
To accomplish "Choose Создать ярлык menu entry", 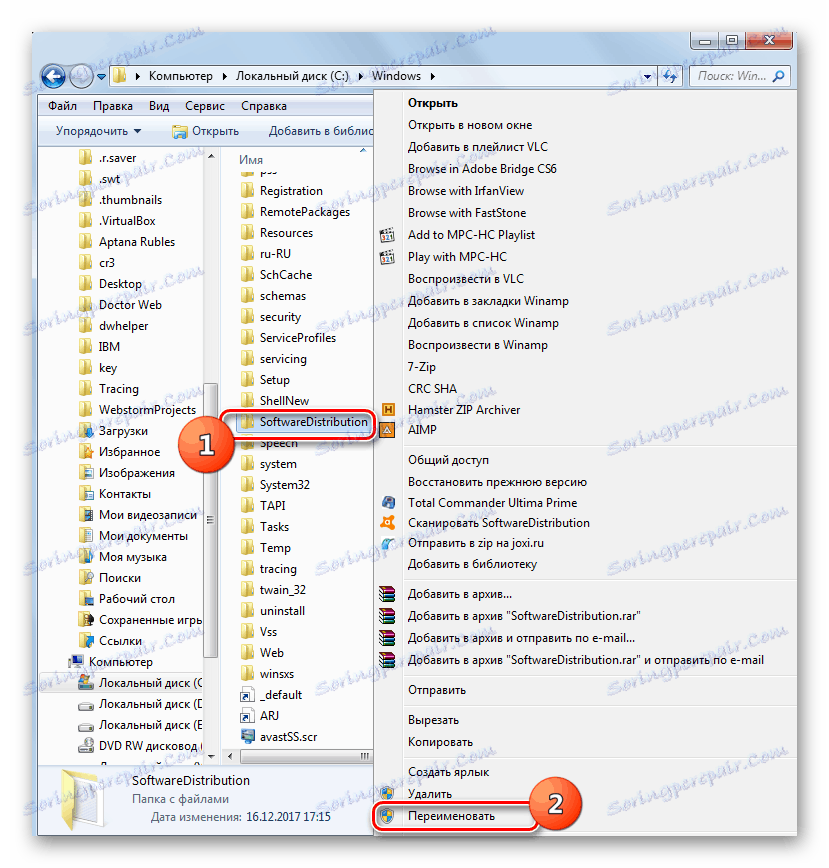I will pos(448,772).
